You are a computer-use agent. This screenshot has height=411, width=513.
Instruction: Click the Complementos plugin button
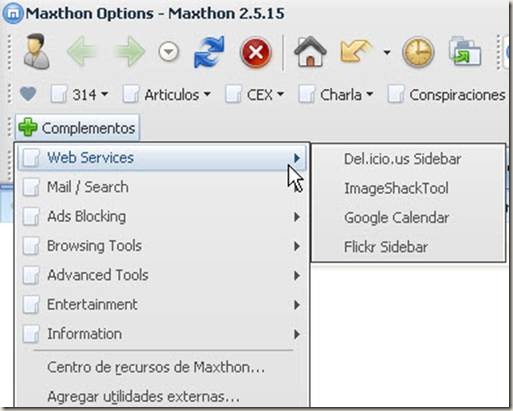pos(77,128)
